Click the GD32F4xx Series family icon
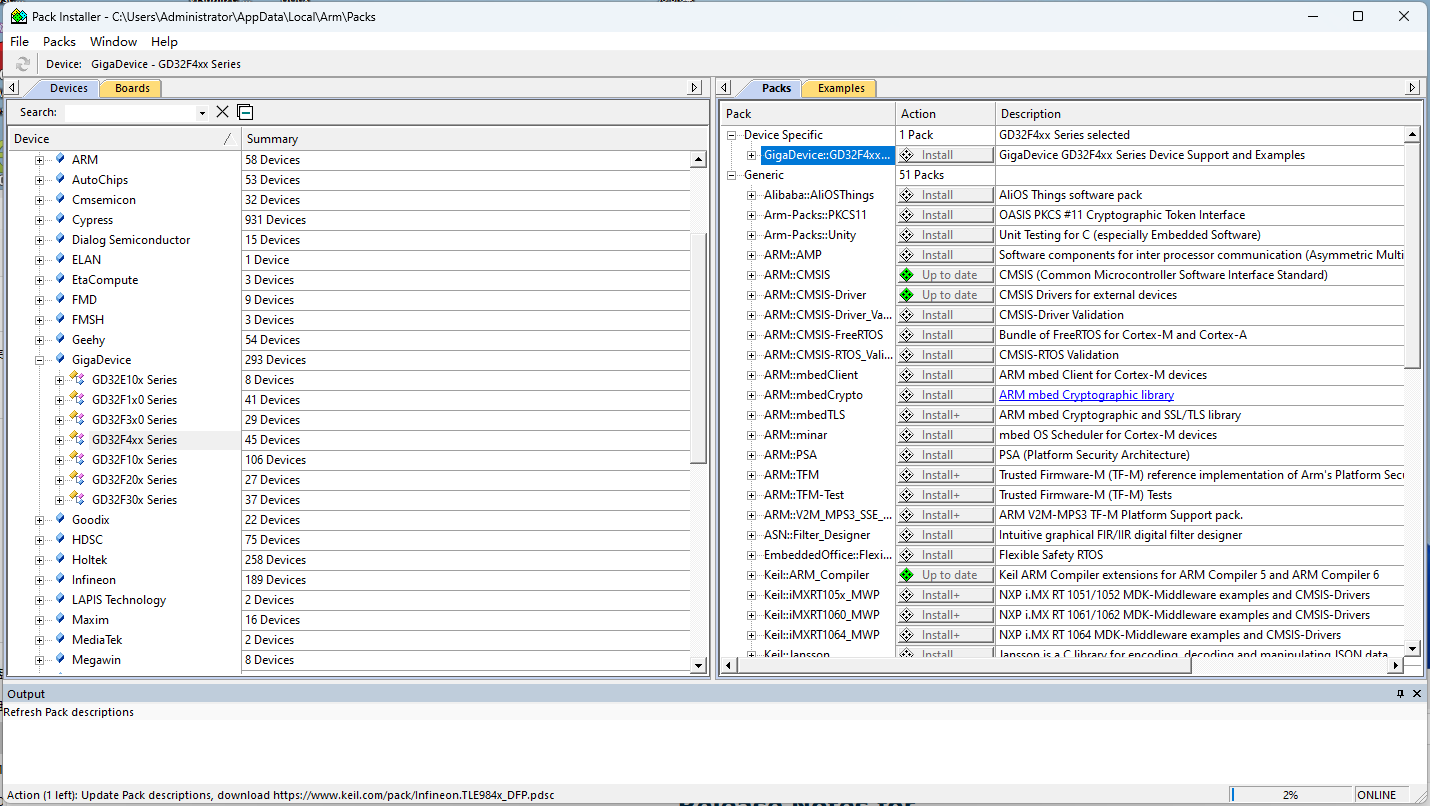The width and height of the screenshot is (1430, 806). tap(78, 439)
